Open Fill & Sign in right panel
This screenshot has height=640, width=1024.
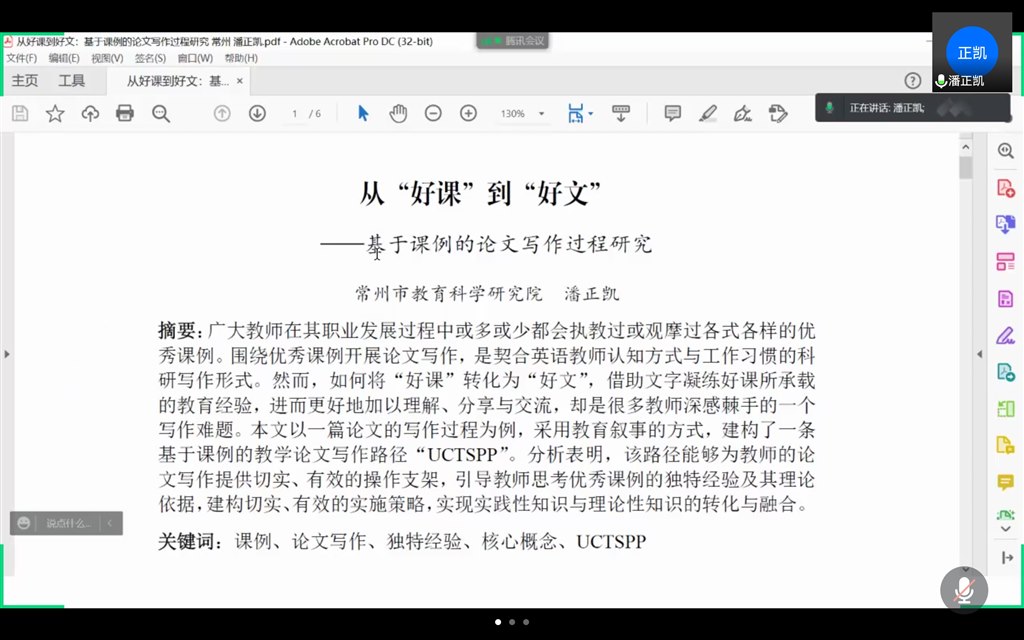click(x=1006, y=336)
